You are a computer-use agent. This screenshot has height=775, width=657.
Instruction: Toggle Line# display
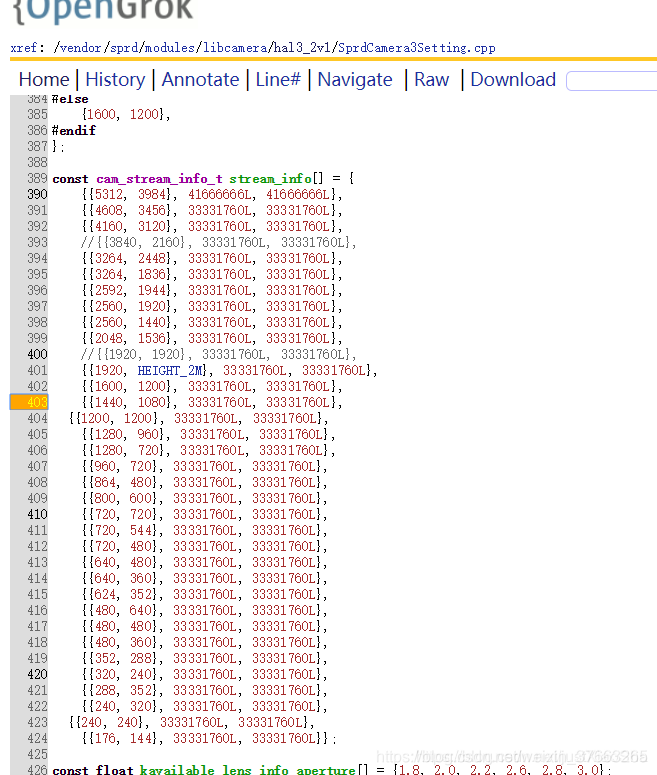pos(278,80)
